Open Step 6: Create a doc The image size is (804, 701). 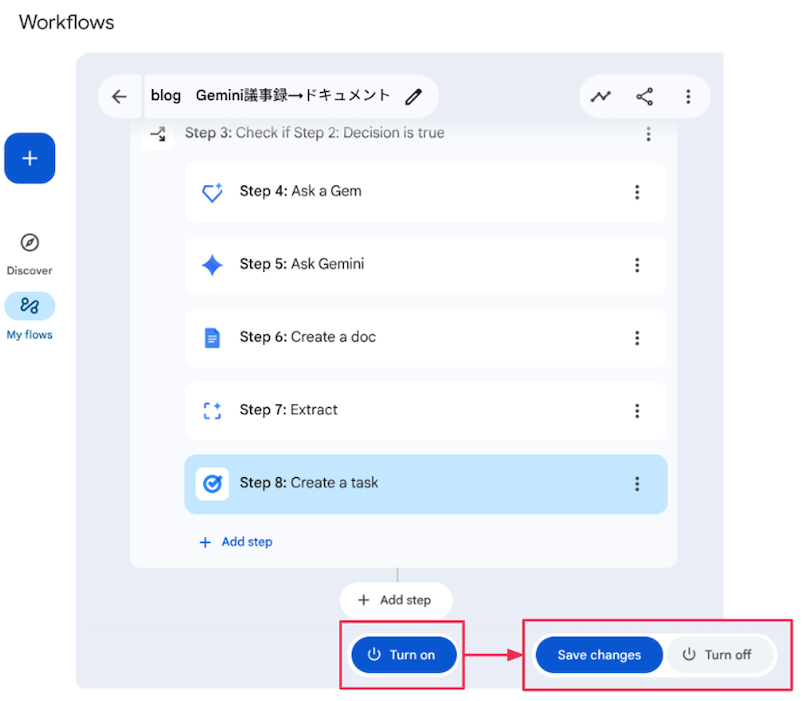click(x=426, y=338)
